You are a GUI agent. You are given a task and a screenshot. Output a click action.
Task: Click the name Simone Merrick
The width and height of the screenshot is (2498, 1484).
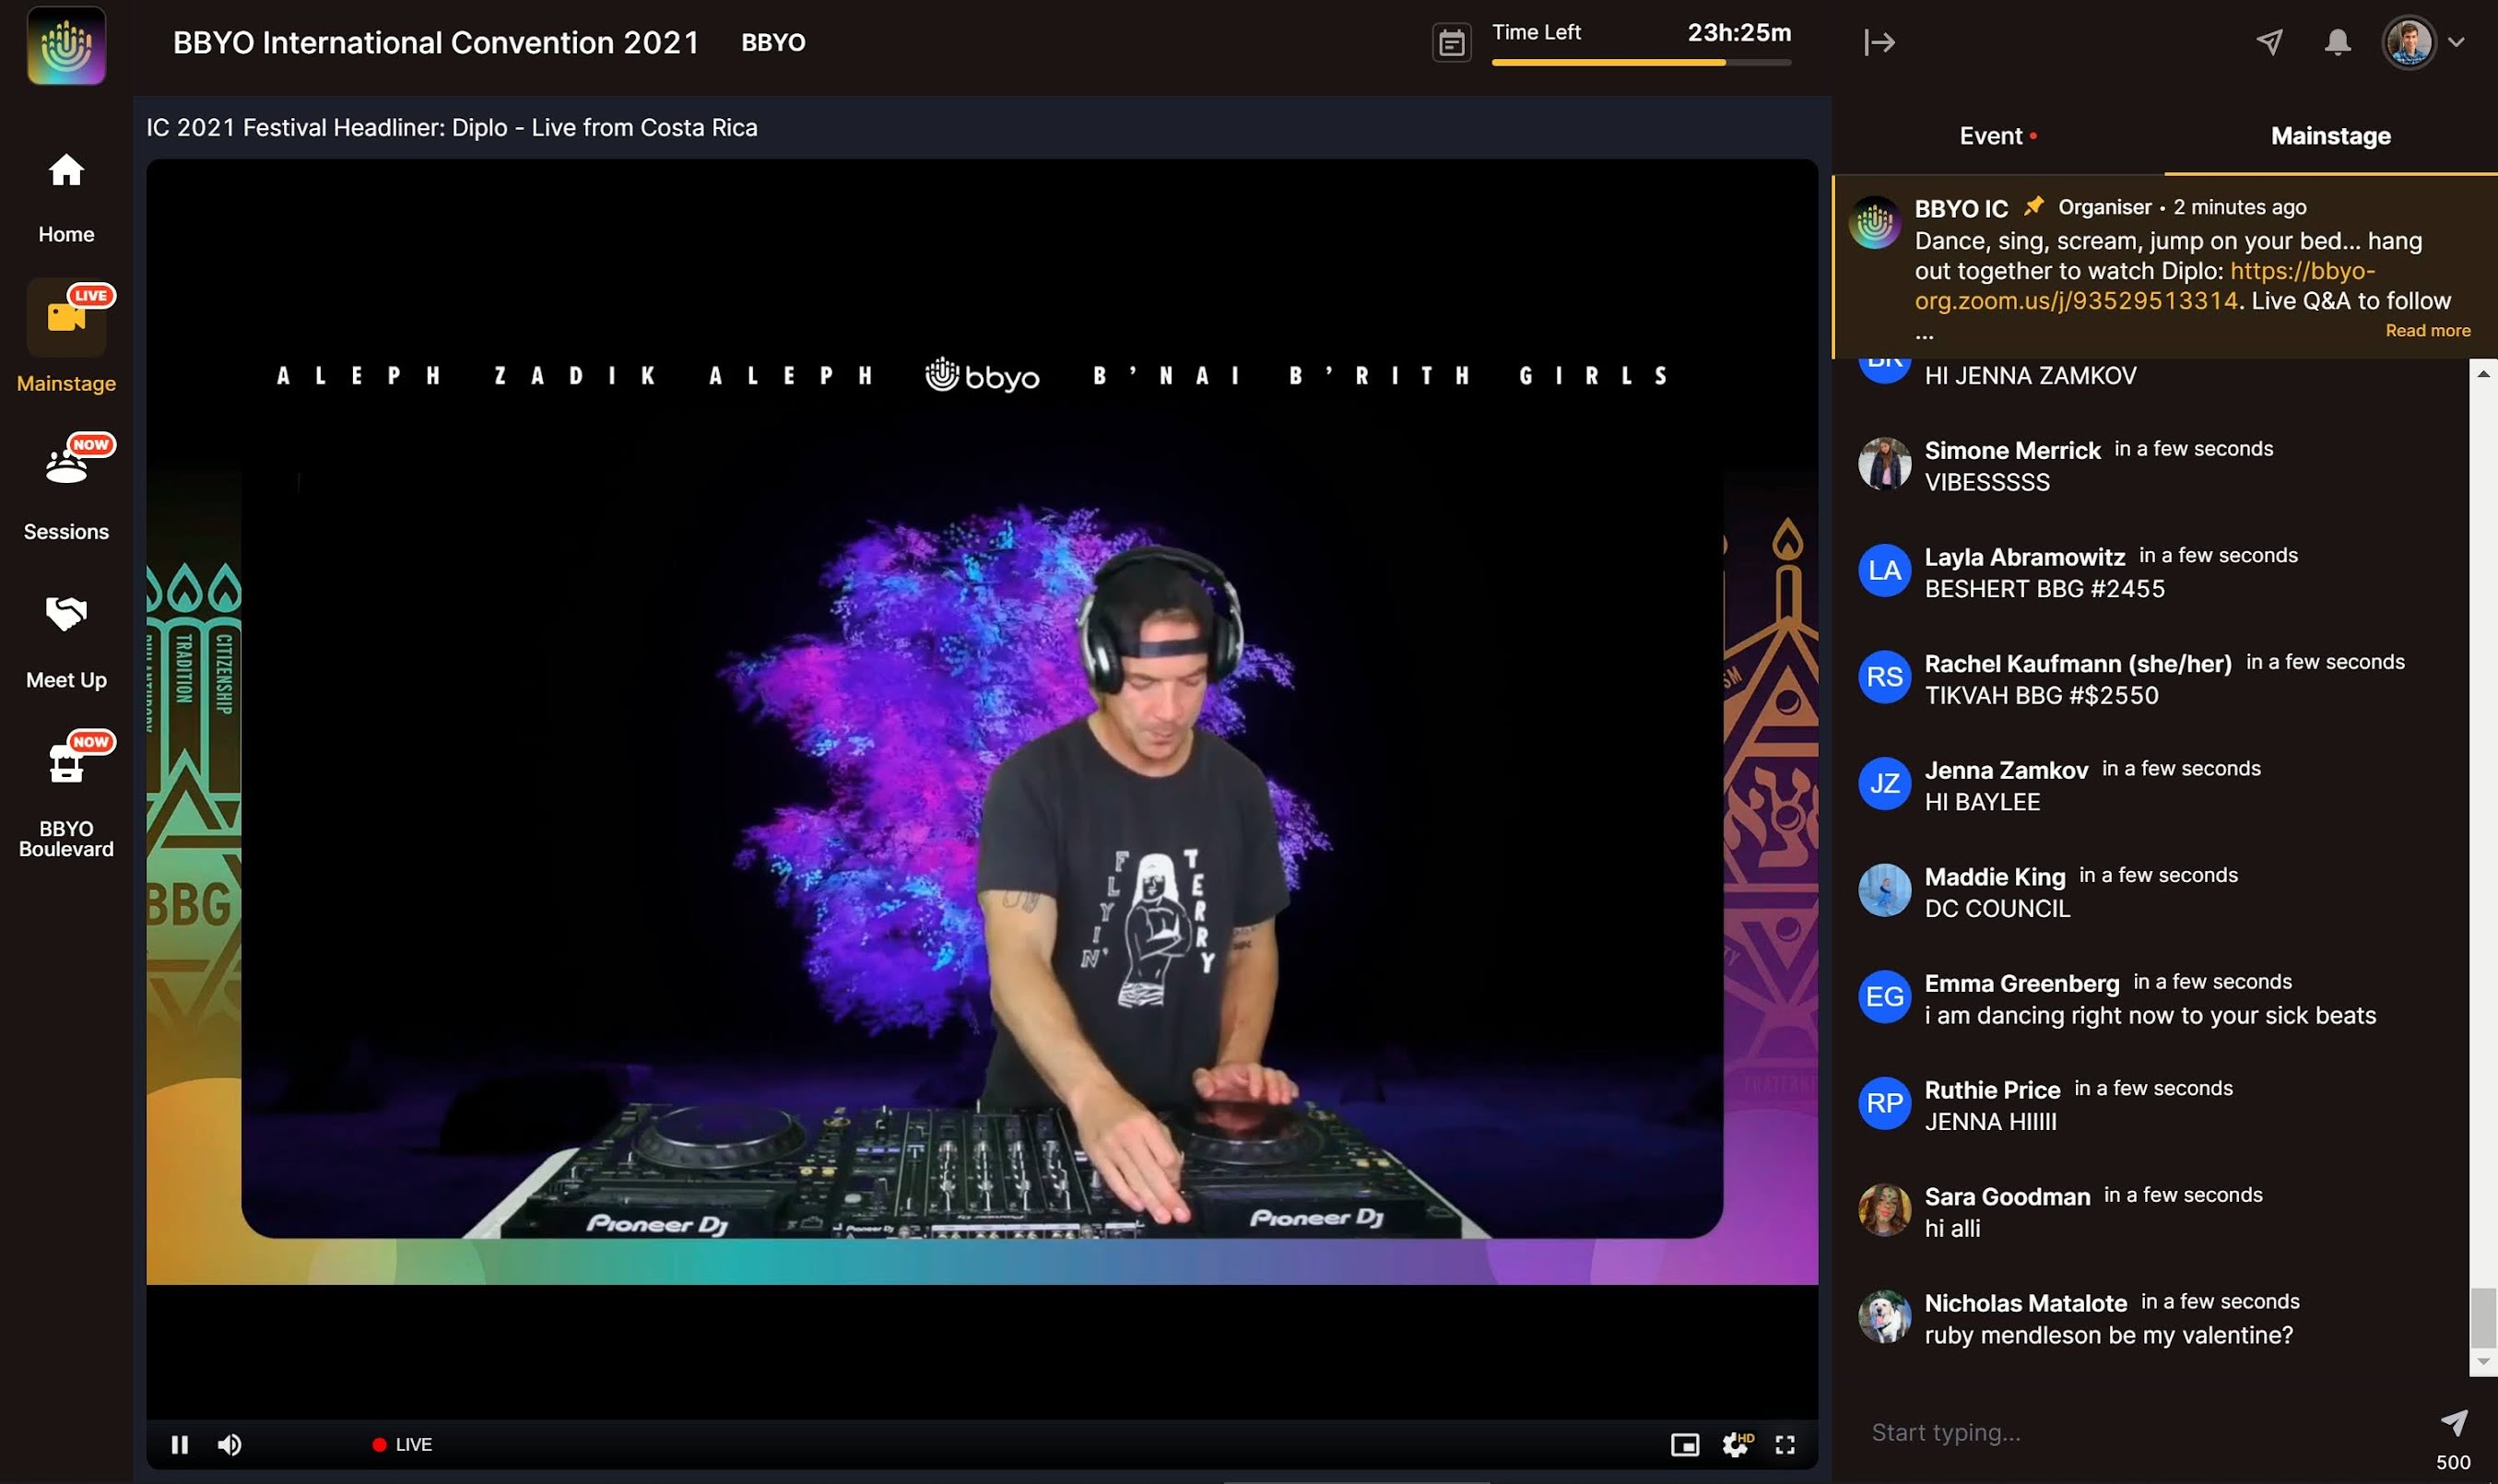pos(2012,450)
